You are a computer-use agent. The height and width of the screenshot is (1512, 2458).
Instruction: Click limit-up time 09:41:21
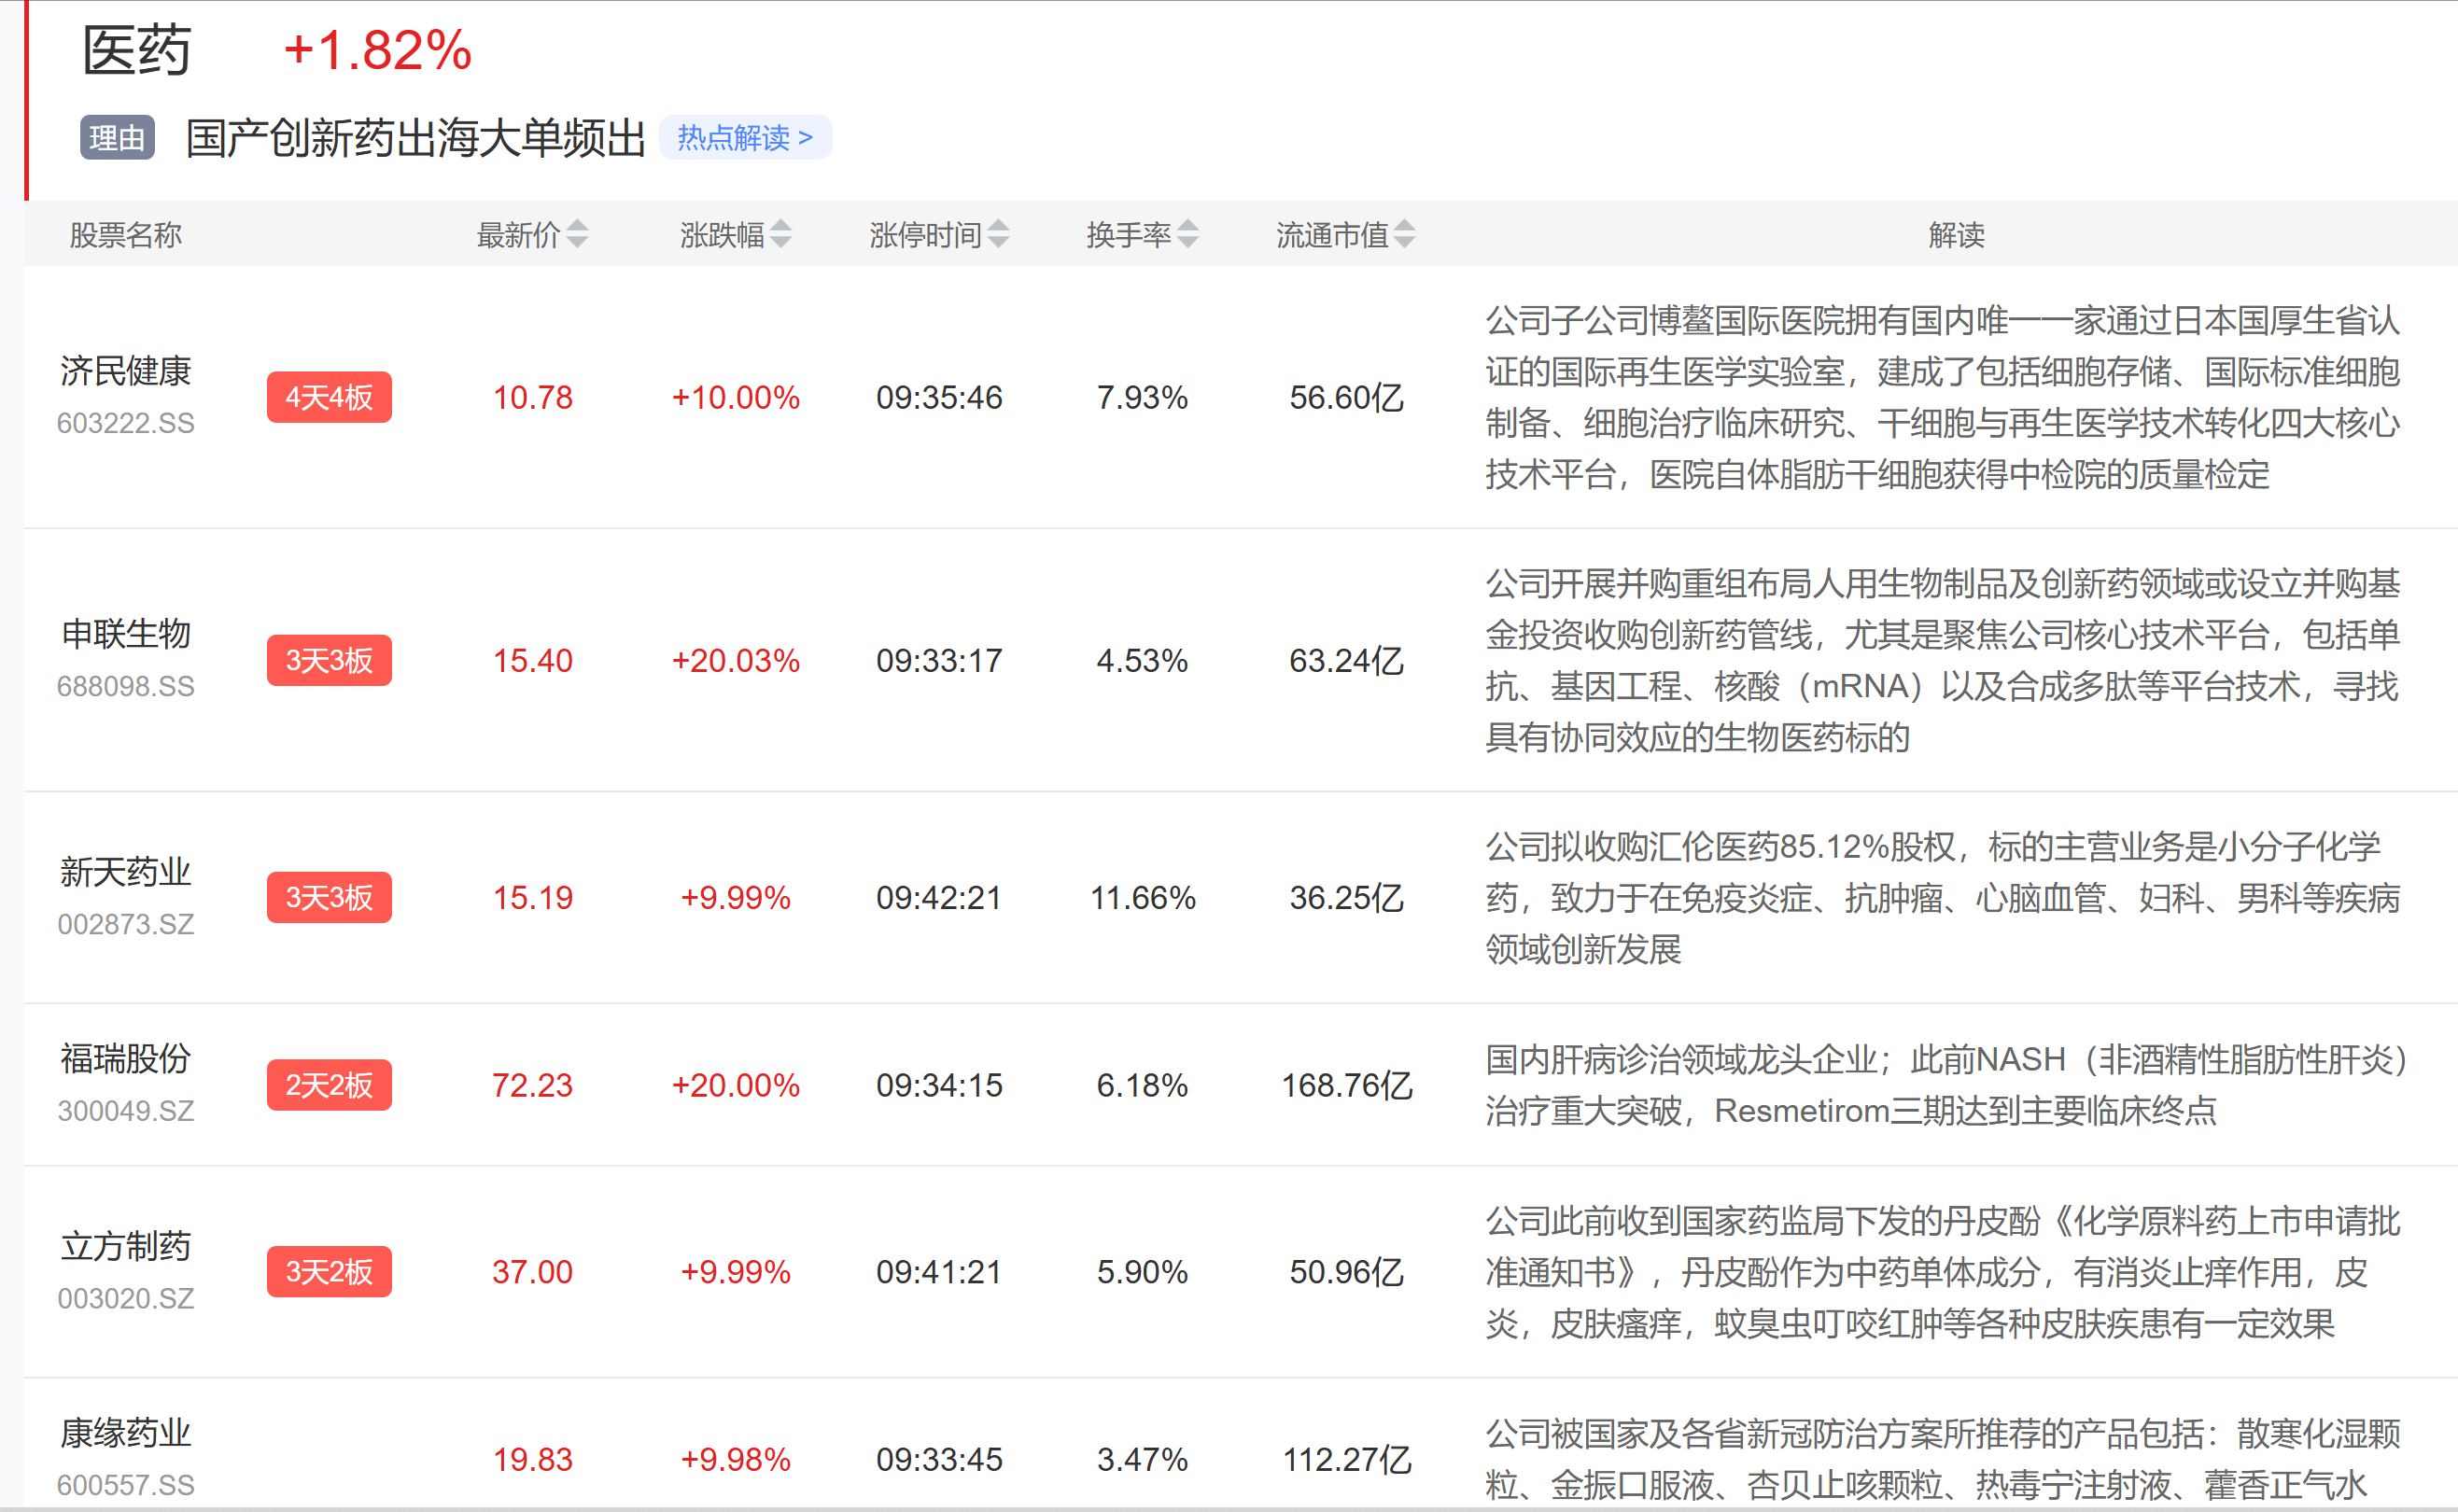pos(939,1272)
